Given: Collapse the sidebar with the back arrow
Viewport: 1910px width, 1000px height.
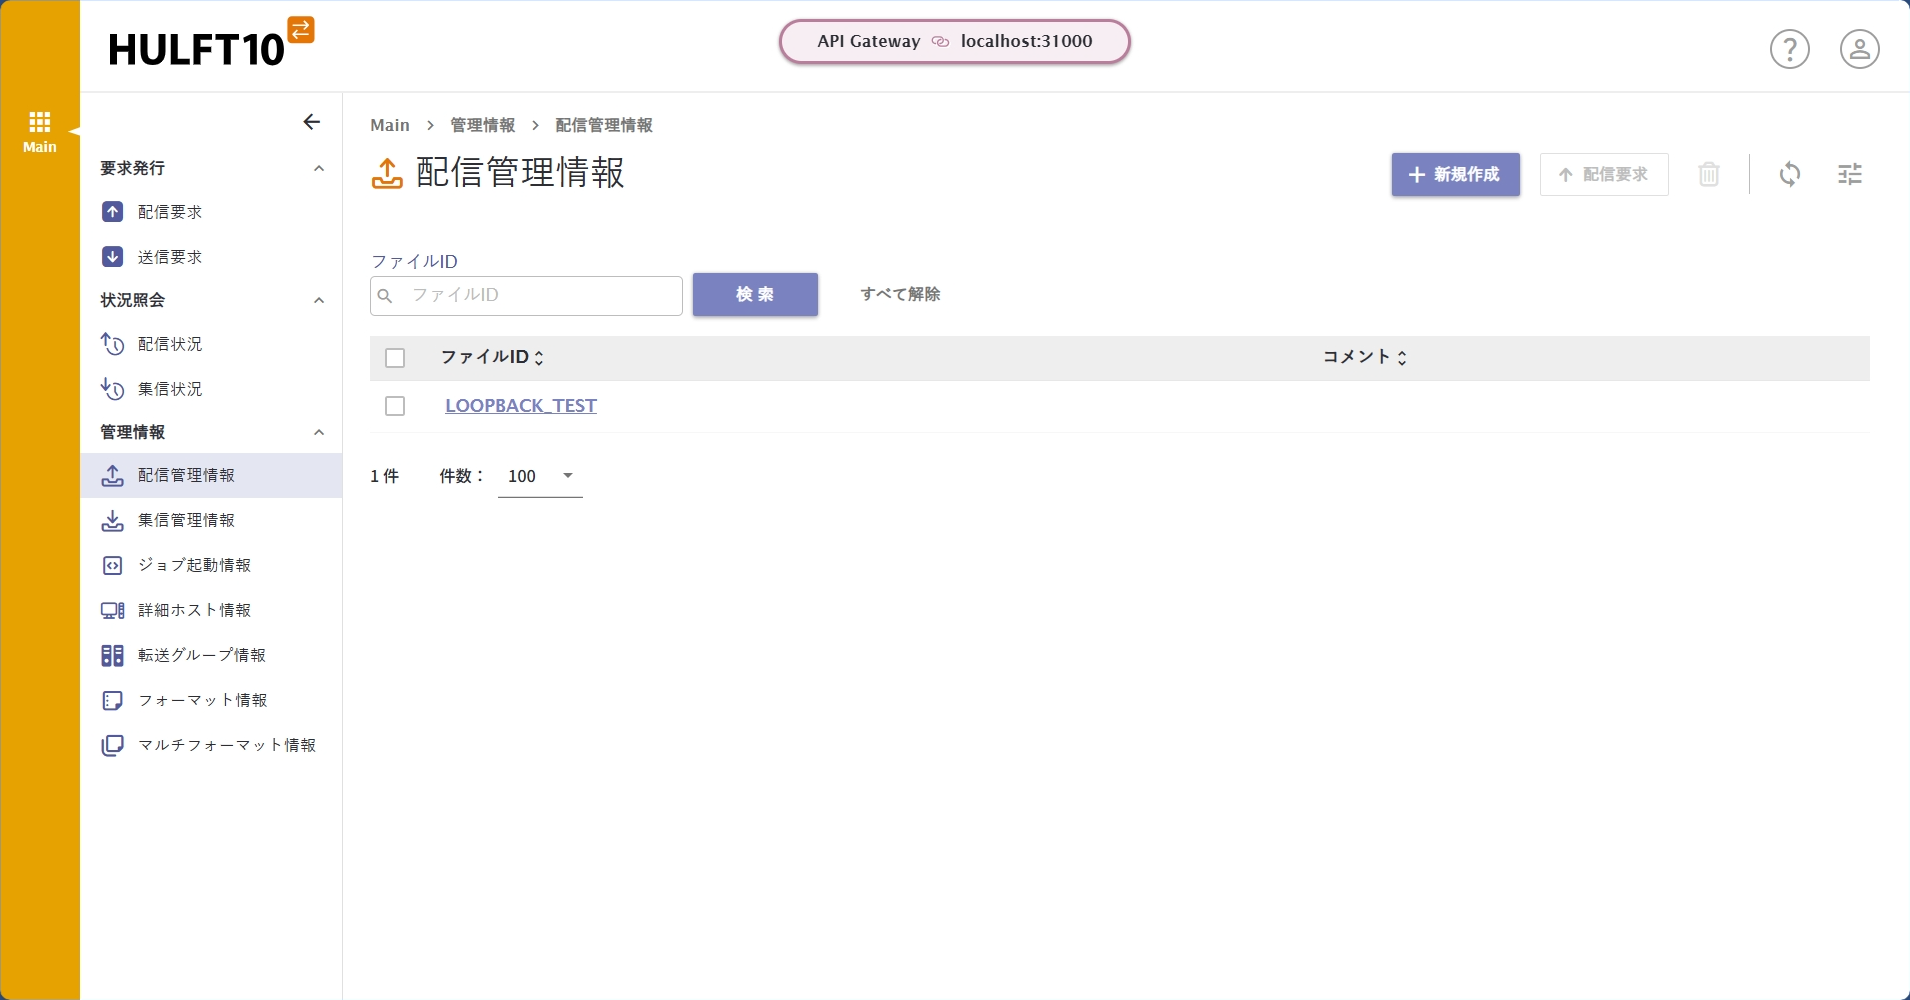Looking at the screenshot, I should click(311, 121).
